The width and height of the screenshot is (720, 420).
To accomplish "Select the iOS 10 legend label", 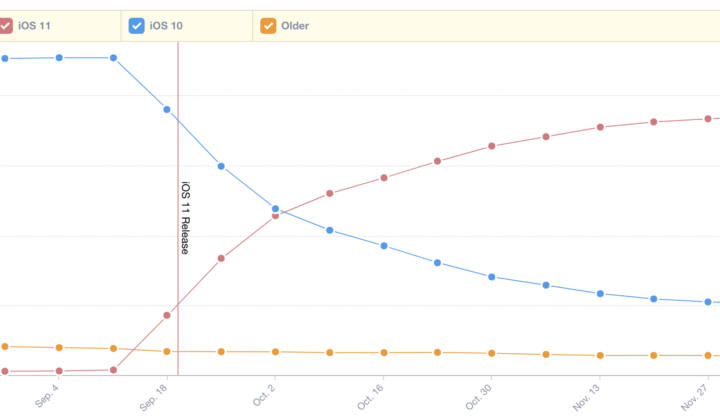I will pos(166,26).
